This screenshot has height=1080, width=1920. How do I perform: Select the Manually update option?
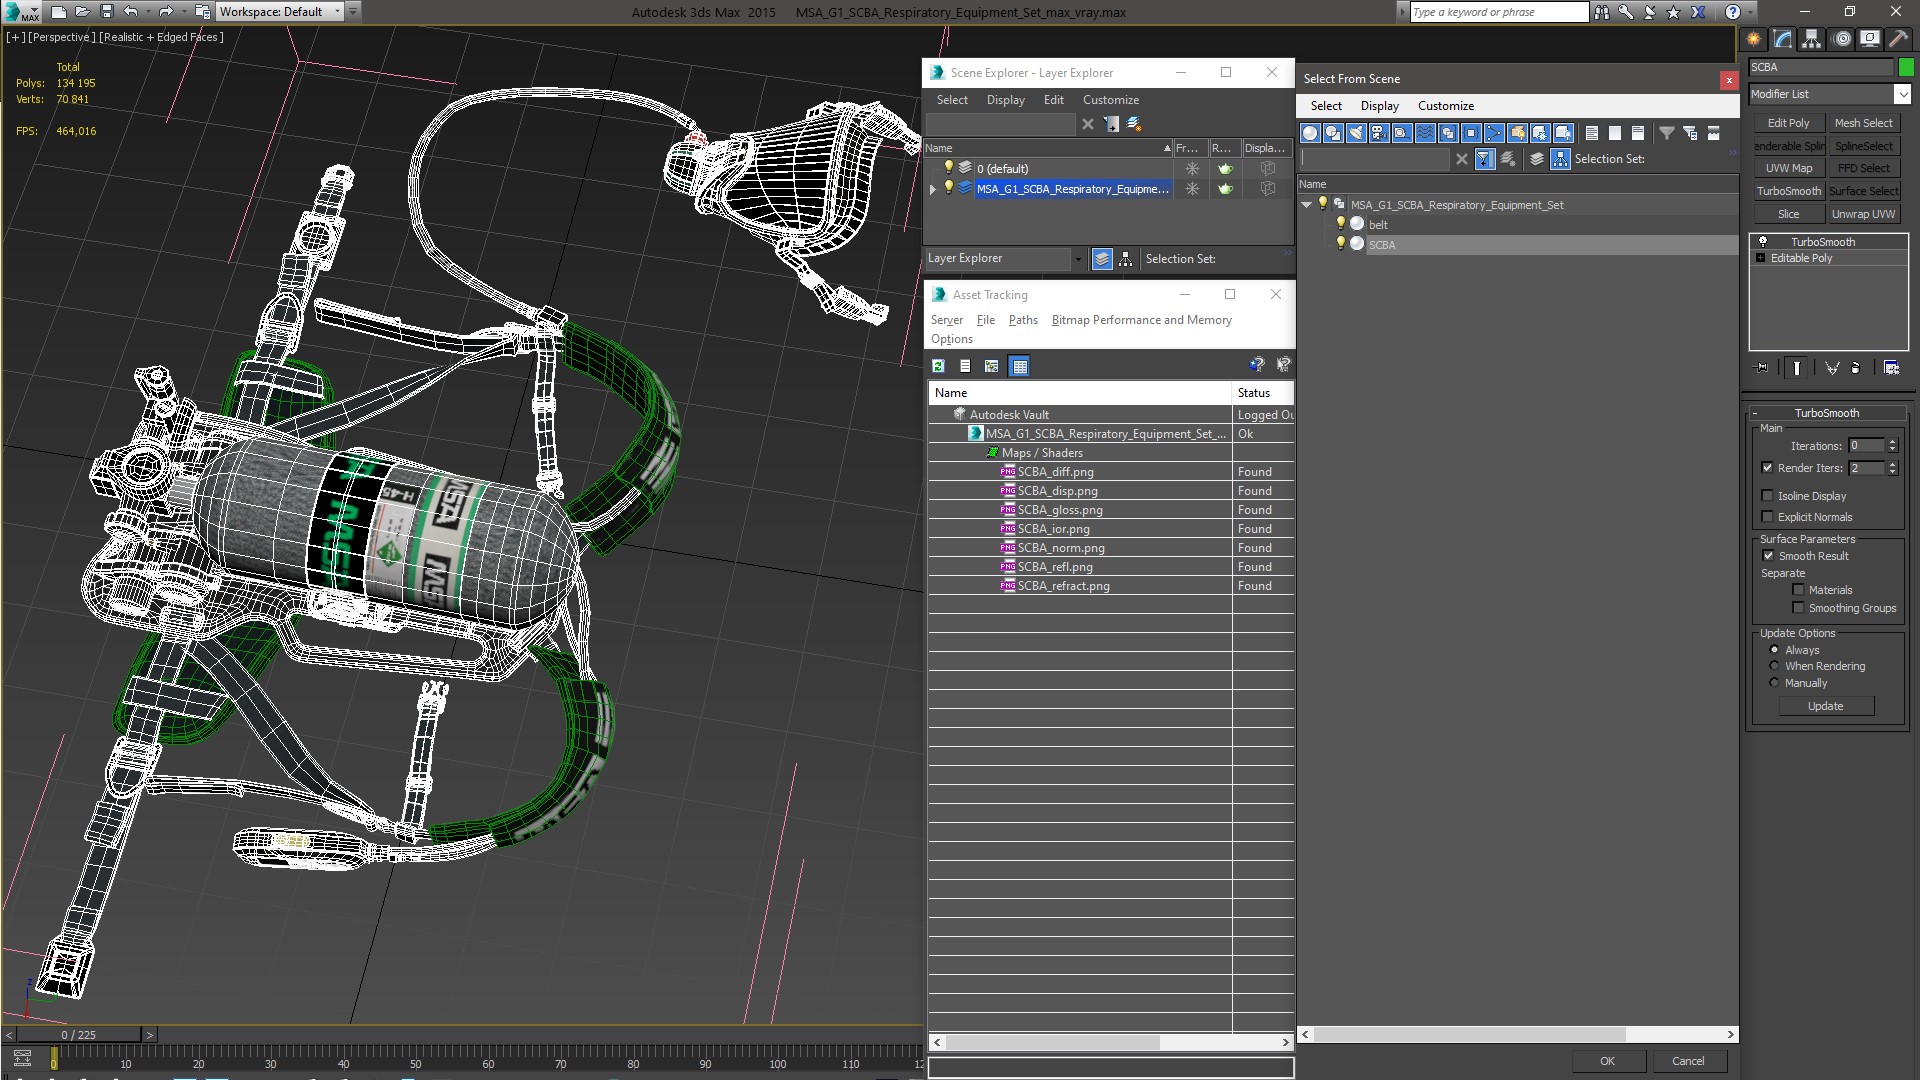pyautogui.click(x=1774, y=683)
